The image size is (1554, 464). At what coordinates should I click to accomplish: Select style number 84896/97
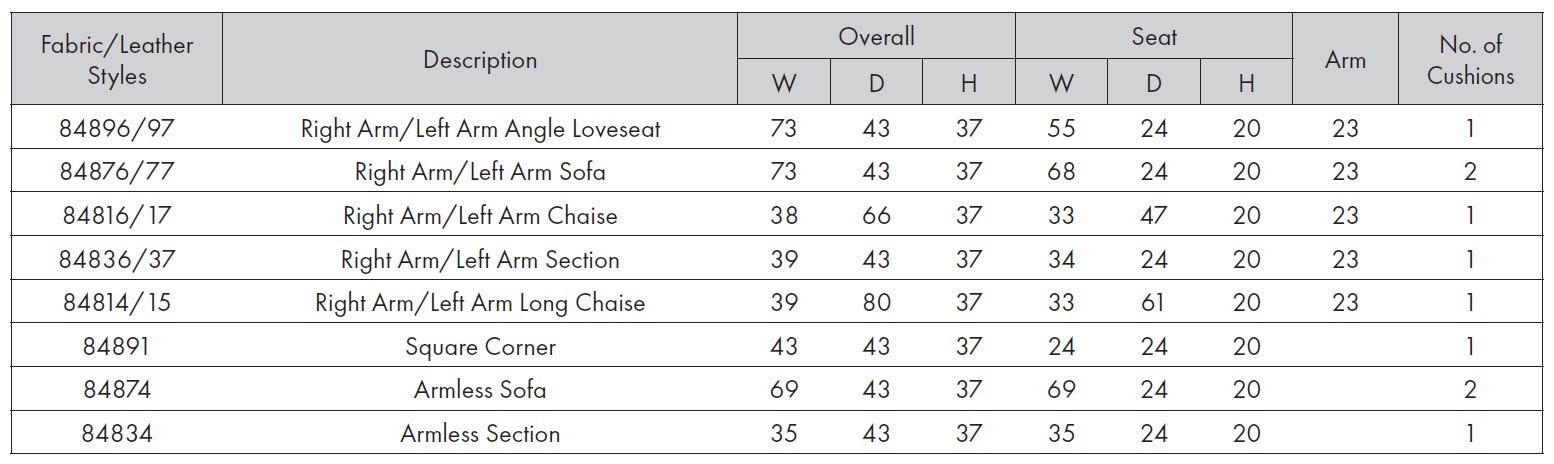point(117,129)
